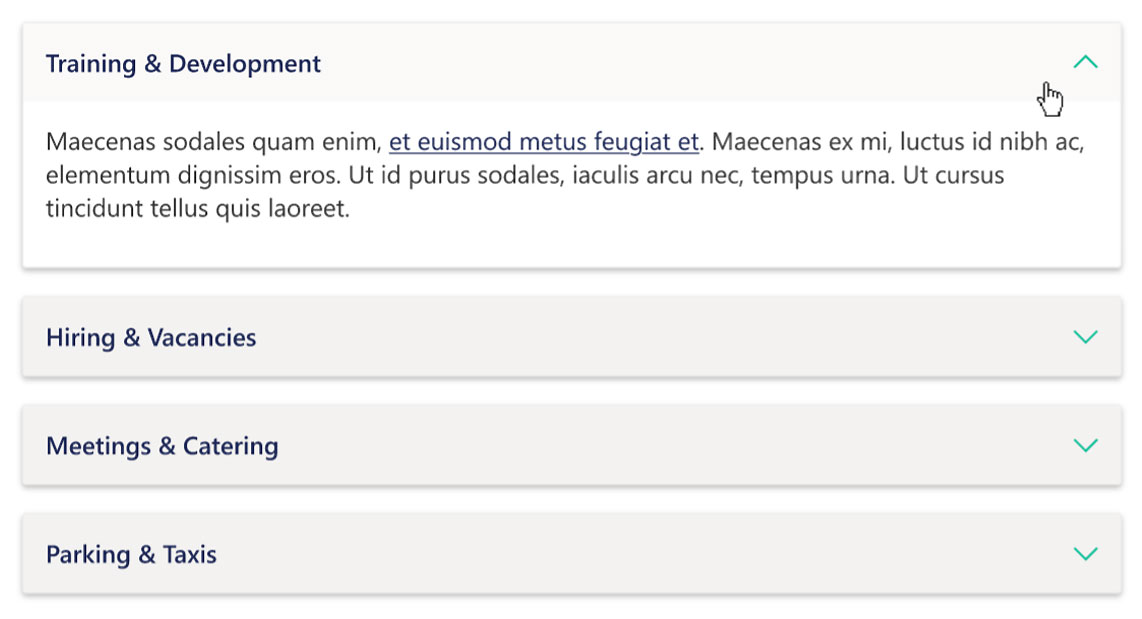Open the Meetings & Catering section title
The width and height of the screenshot is (1142, 619).
pyautogui.click(x=162, y=446)
